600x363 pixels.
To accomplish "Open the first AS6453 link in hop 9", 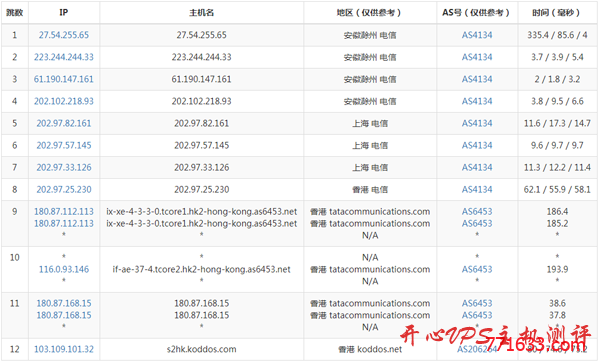I will click(x=477, y=212).
